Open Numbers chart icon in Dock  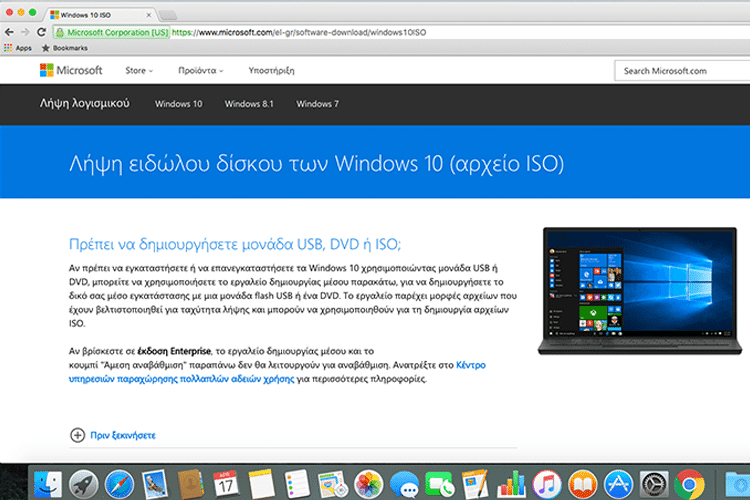[x=511, y=484]
